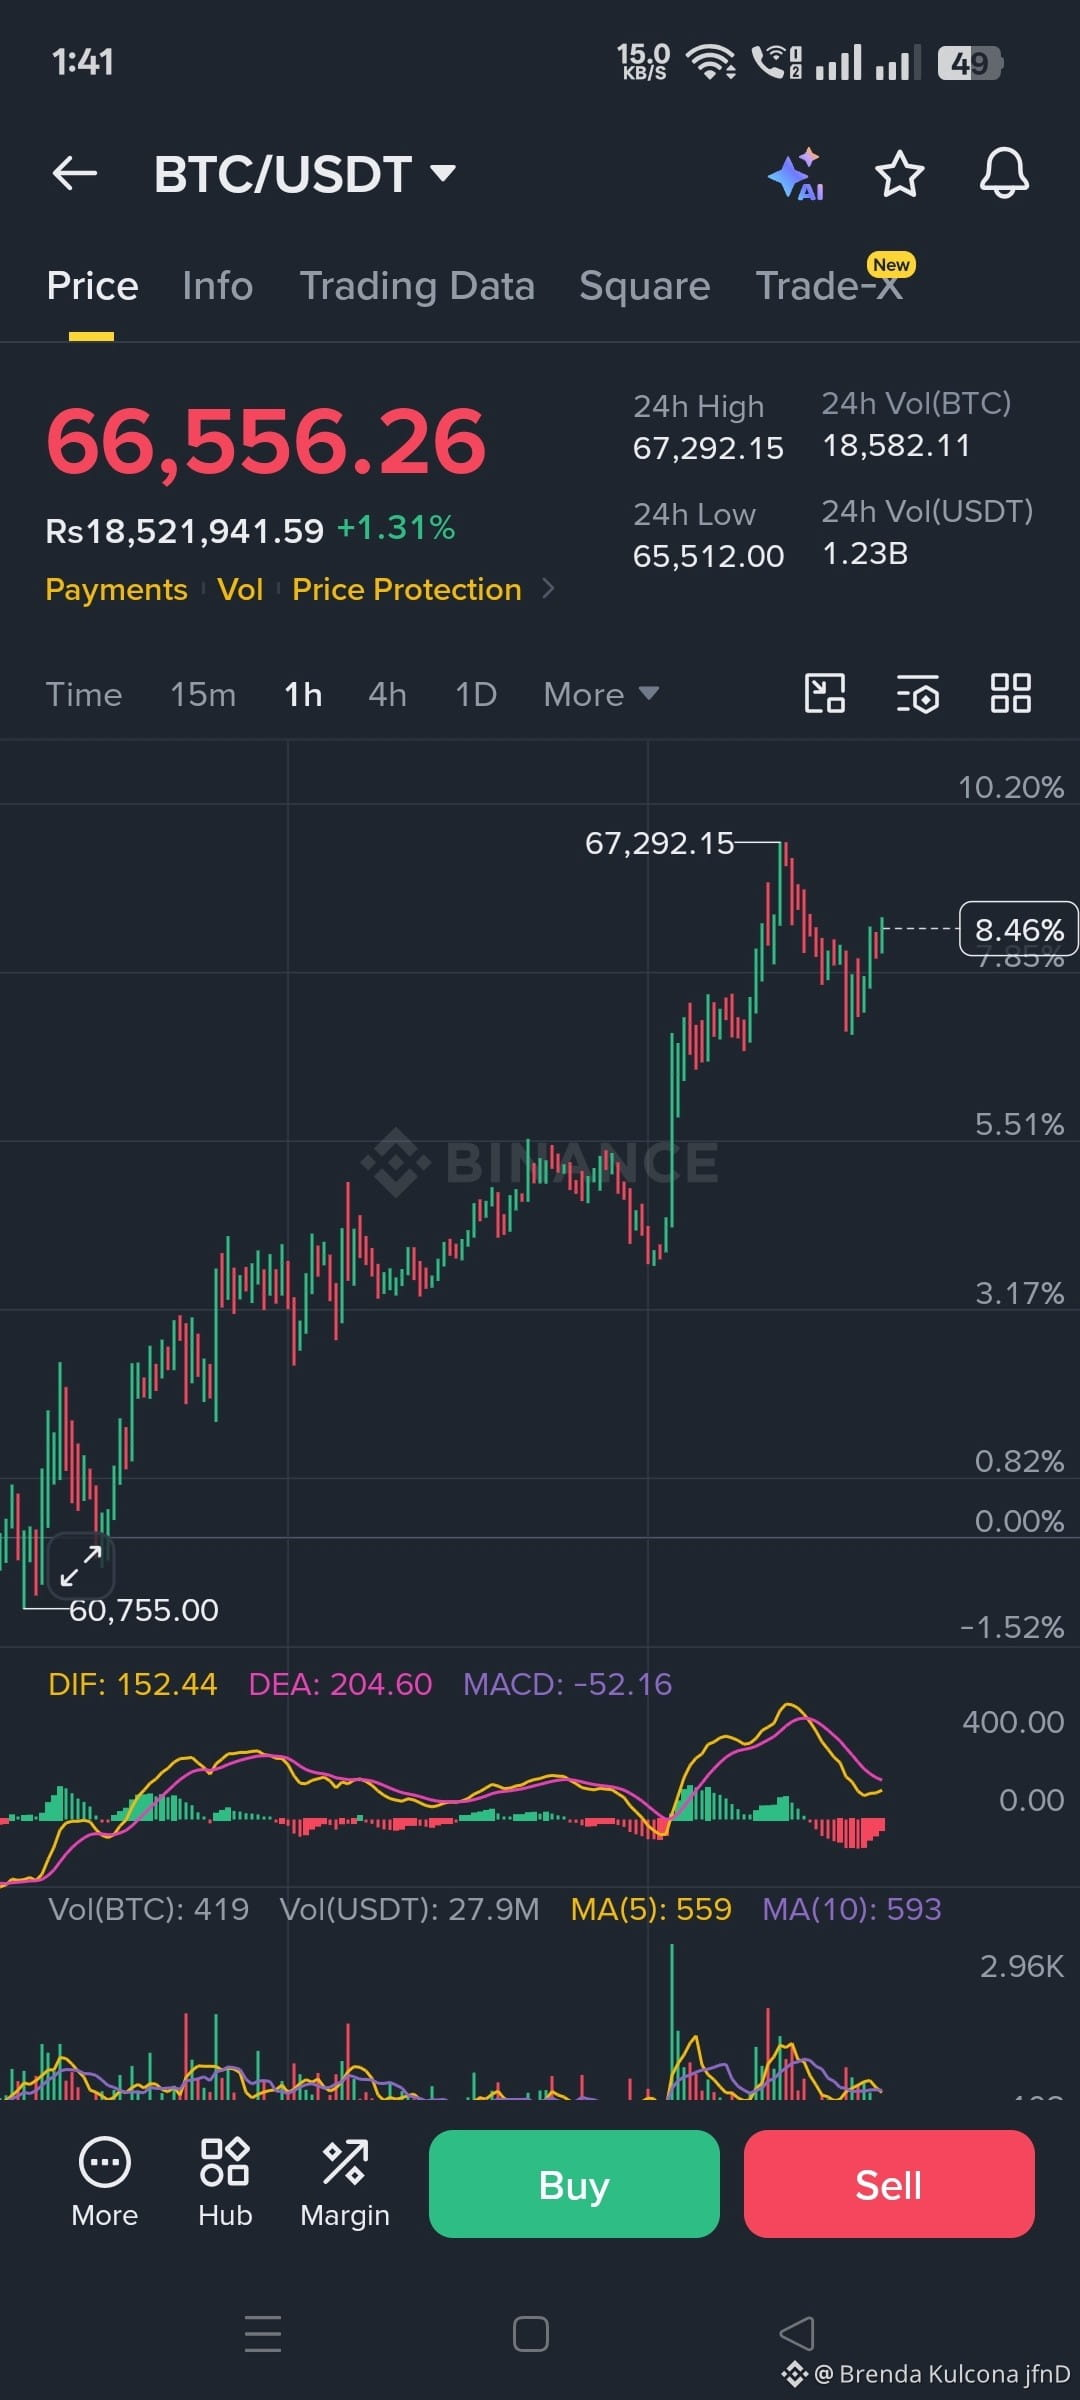Tap the 60,755.00 chart low label

(144, 1610)
